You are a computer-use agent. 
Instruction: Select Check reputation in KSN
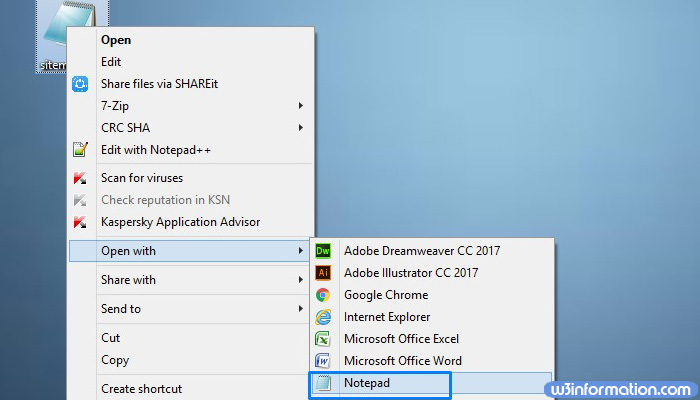[191, 200]
